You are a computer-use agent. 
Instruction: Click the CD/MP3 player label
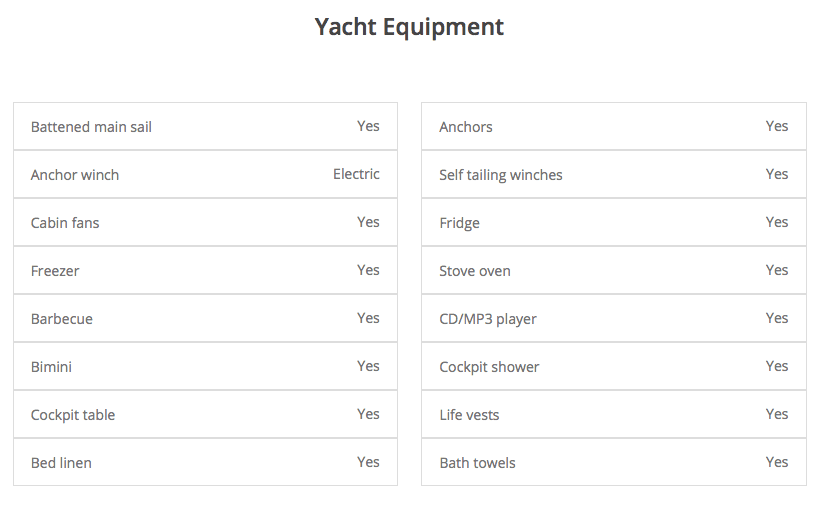pyautogui.click(x=488, y=319)
